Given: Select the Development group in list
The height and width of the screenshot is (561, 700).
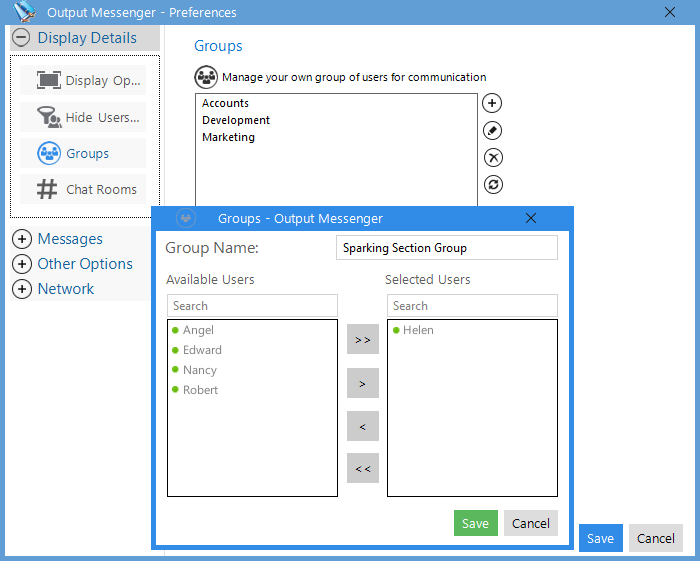Looking at the screenshot, I should click(x=236, y=120).
